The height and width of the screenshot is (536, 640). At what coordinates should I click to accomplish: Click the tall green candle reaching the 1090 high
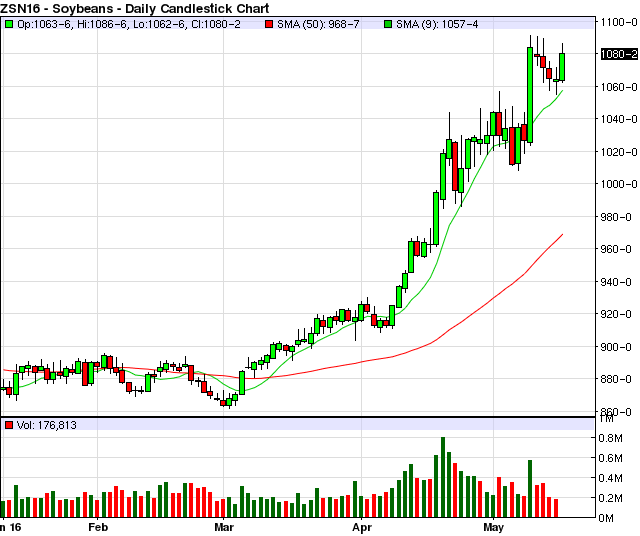tap(530, 95)
